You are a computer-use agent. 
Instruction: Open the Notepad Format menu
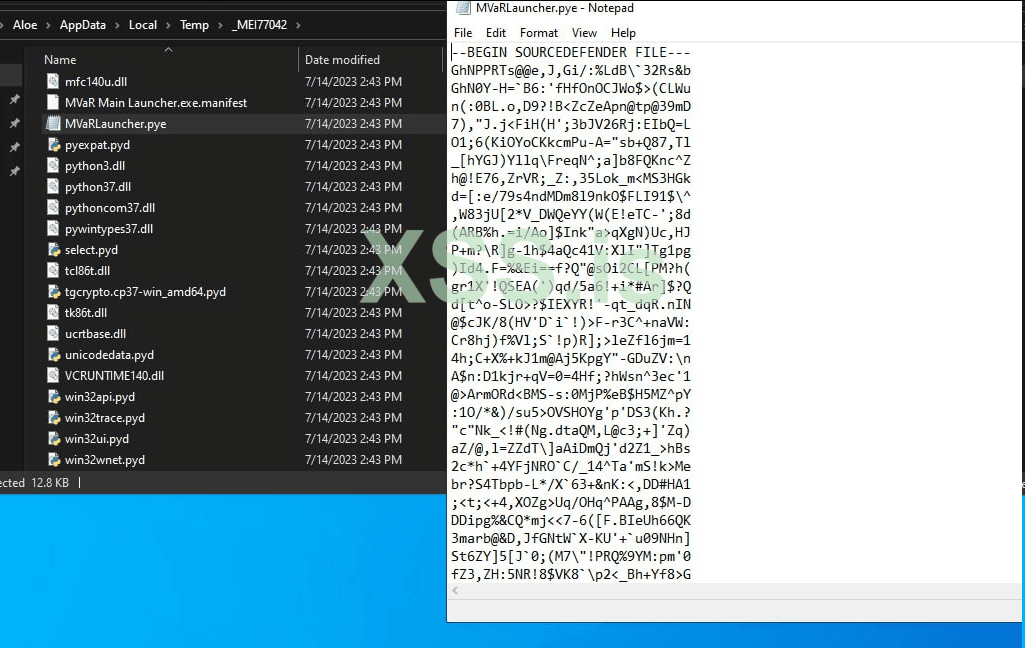(x=539, y=33)
